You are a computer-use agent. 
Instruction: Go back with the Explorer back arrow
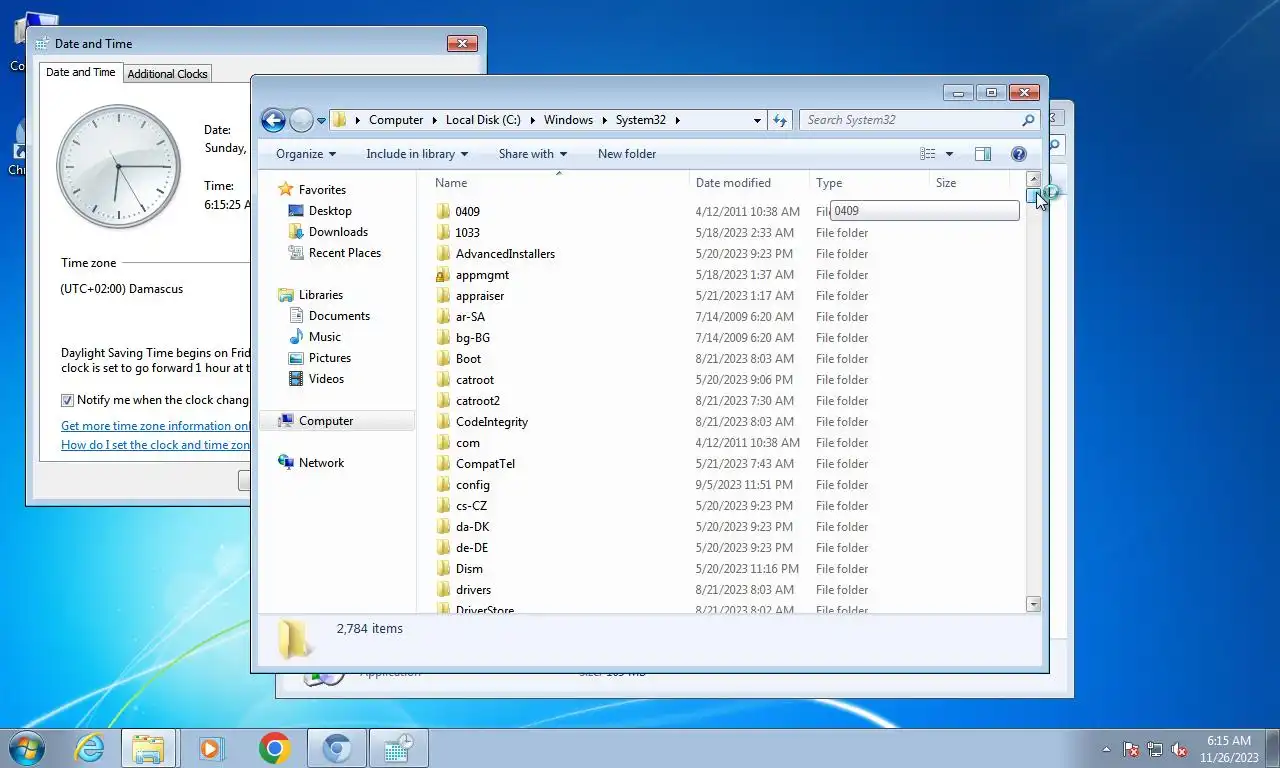273,120
